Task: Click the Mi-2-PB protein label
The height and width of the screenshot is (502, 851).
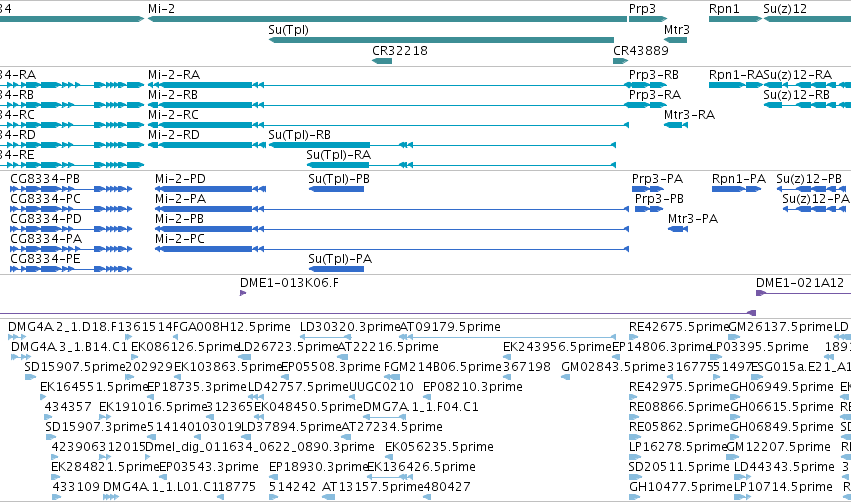Action: [x=179, y=219]
